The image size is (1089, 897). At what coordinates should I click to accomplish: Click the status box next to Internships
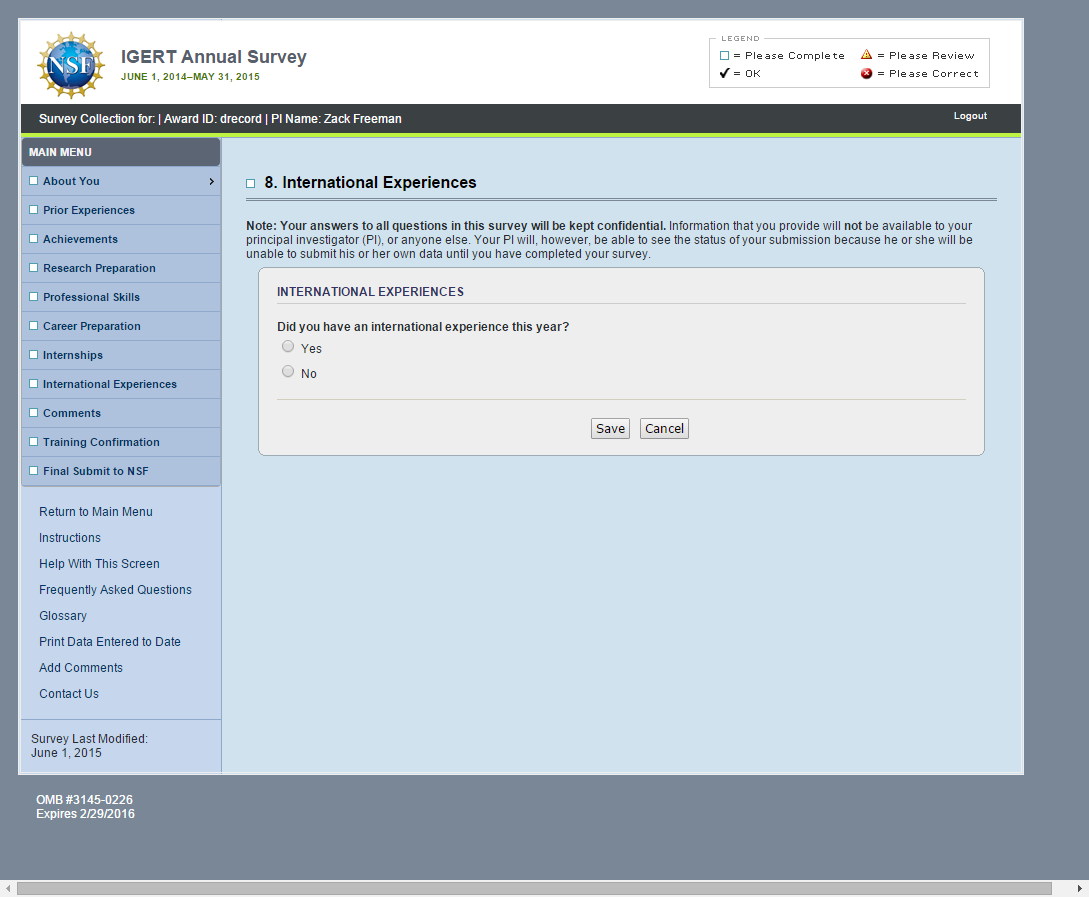(x=34, y=355)
